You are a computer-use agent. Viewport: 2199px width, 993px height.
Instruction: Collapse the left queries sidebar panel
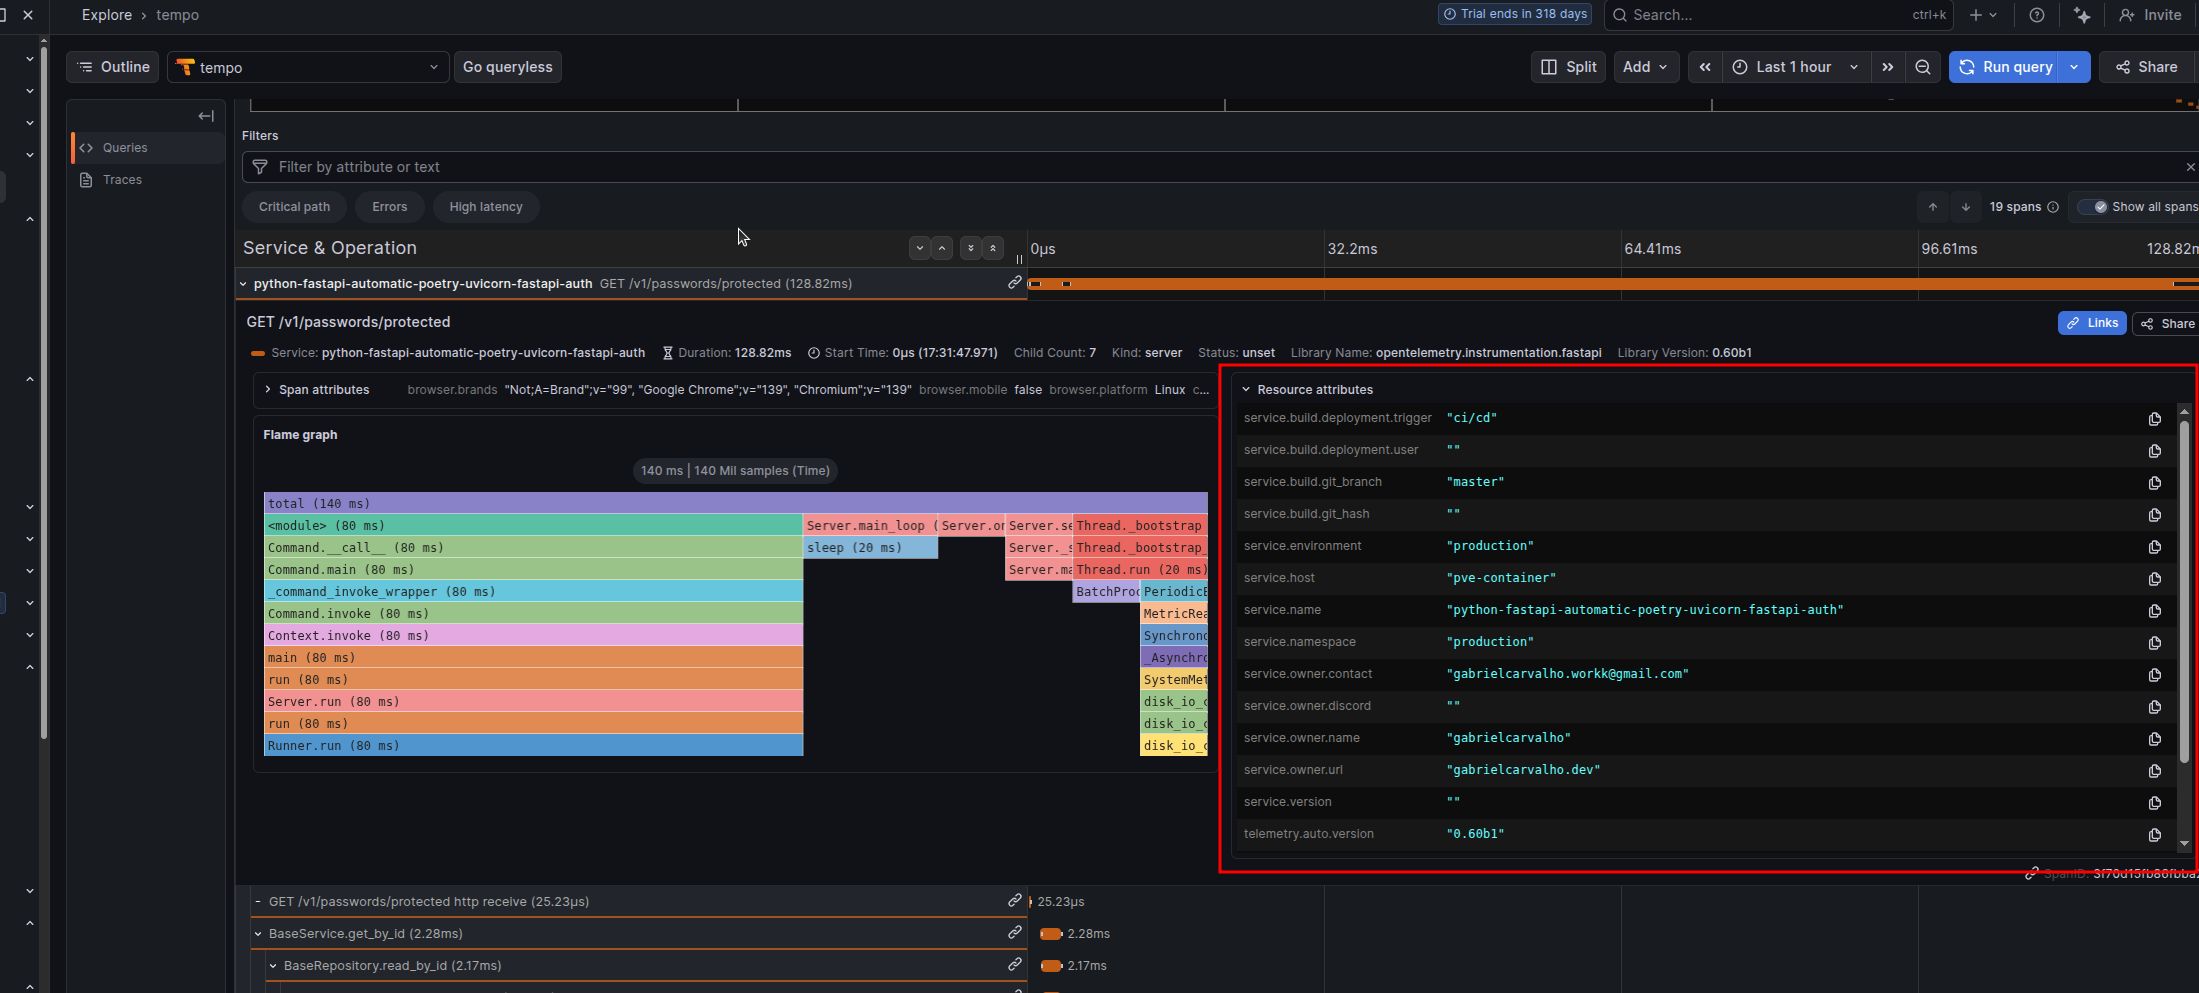(205, 116)
